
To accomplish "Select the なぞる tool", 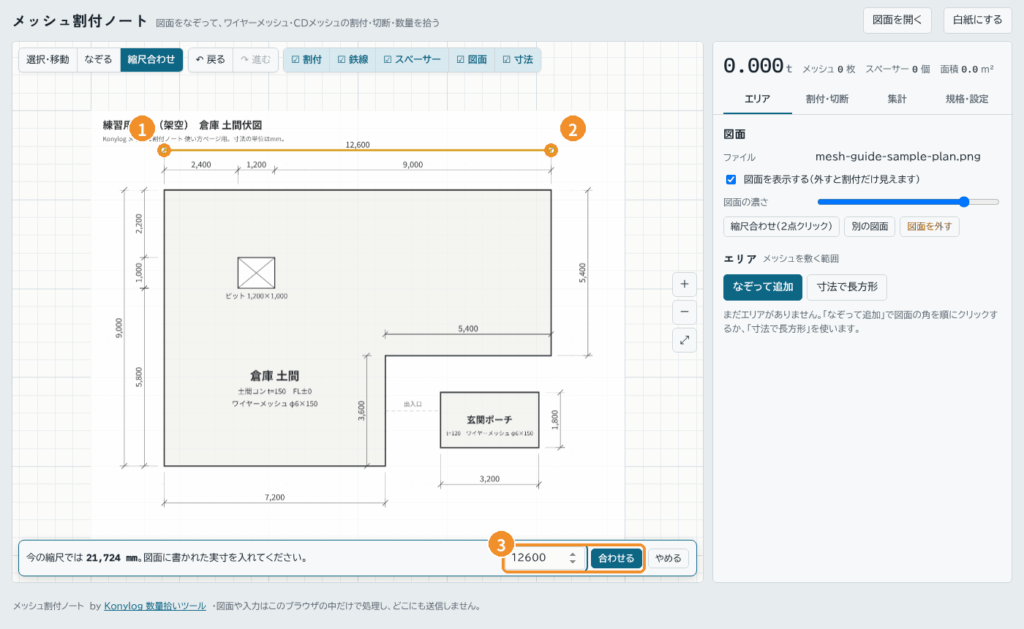I will coord(98,59).
